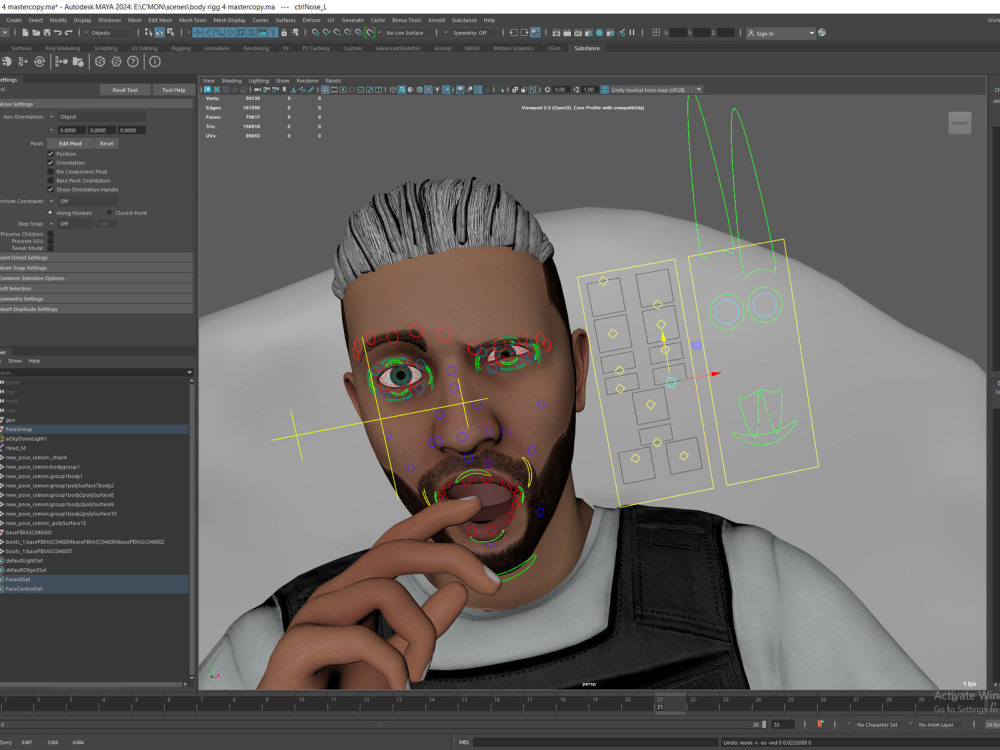Click the first Substance S-circle shelf icon
Screen dimensions: 1000x750
point(100,62)
